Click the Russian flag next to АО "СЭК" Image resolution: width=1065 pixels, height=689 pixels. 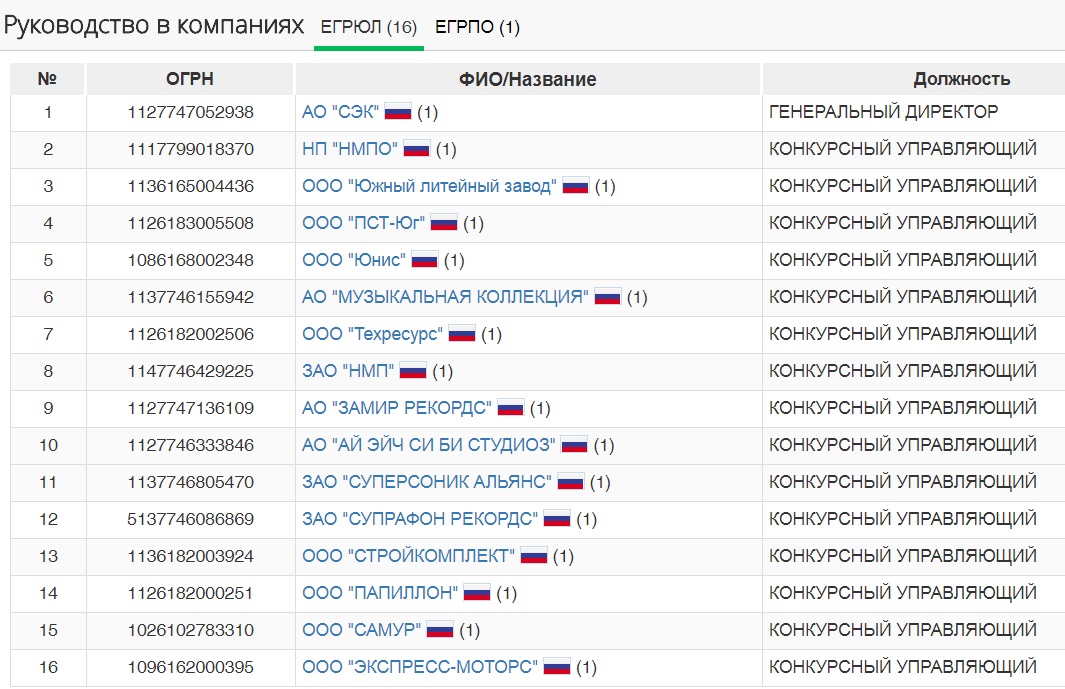(398, 112)
